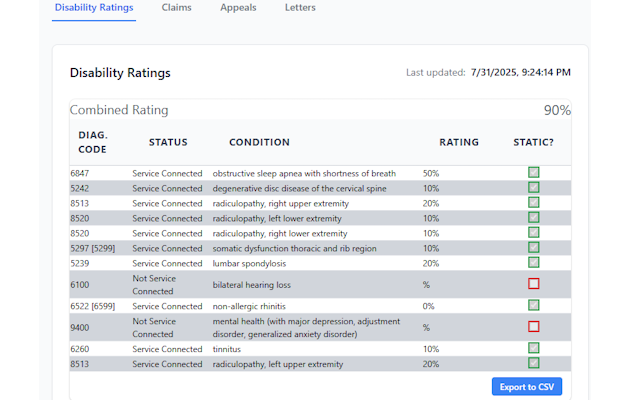Toggle static checkbox for radiculopathy, left upper extremity
Image resolution: width=640 pixels, height=400 pixels.
[533, 363]
